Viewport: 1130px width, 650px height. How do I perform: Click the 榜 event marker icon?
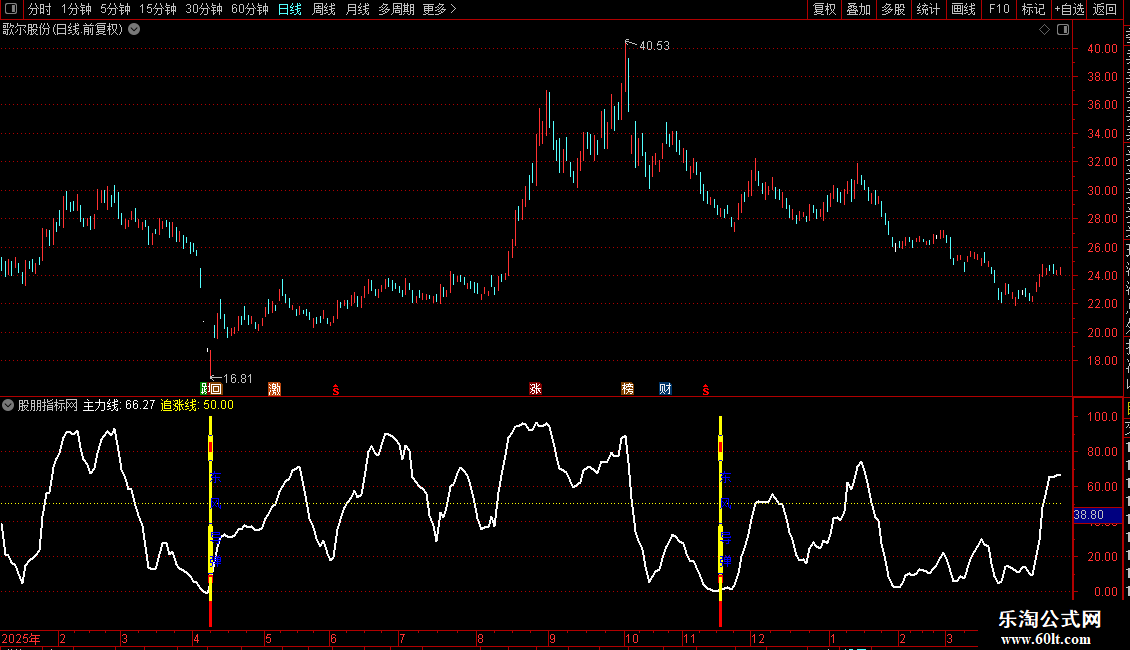click(x=628, y=389)
